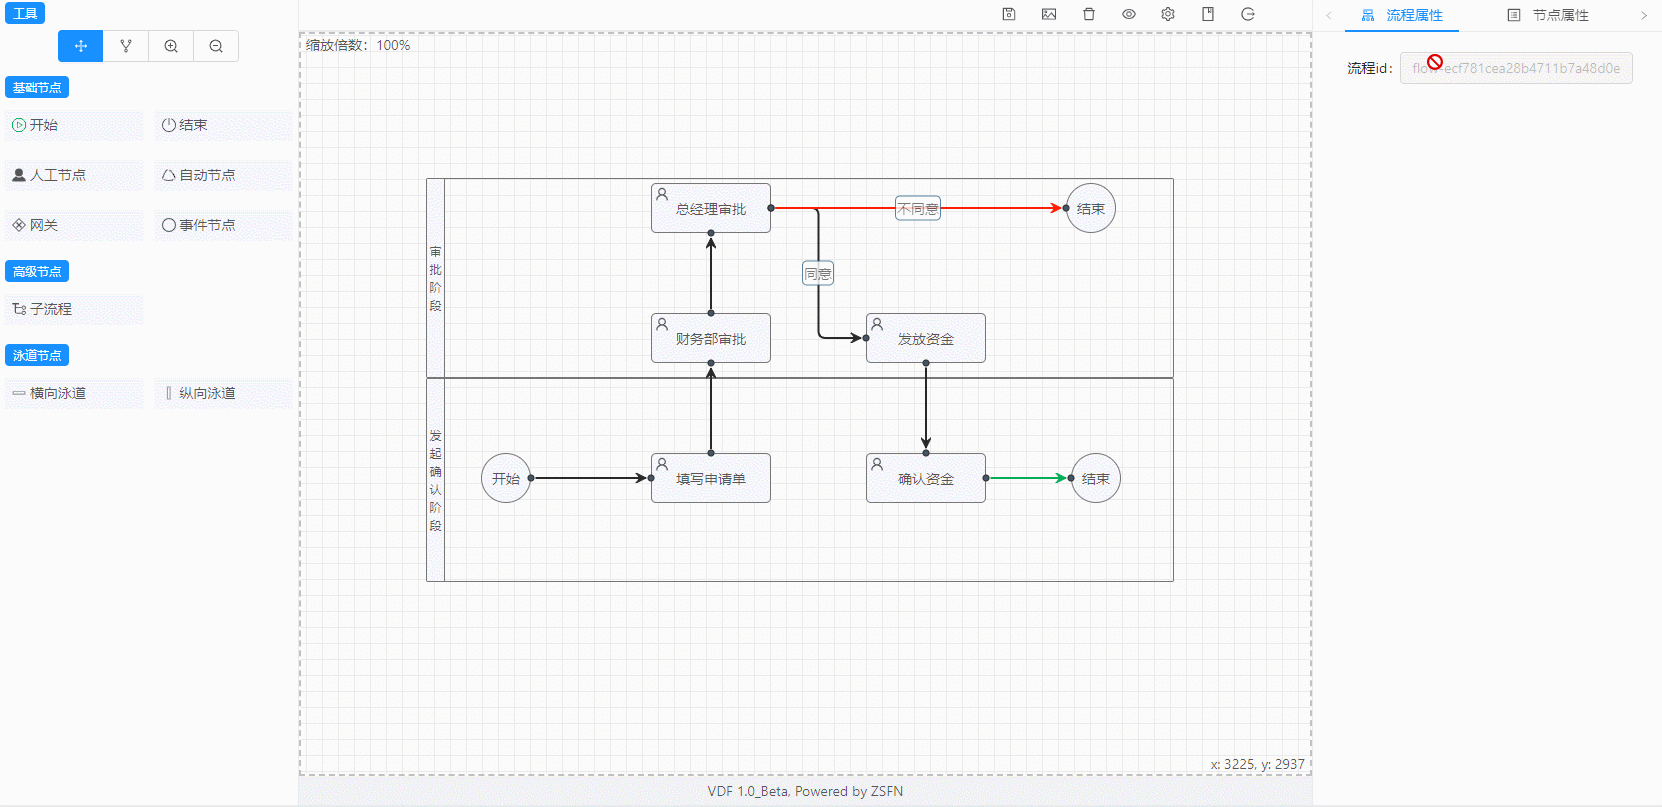Viewport: 1662px width, 807px height.
Task: Click the green arrow edge to 结束
Action: pos(1028,478)
